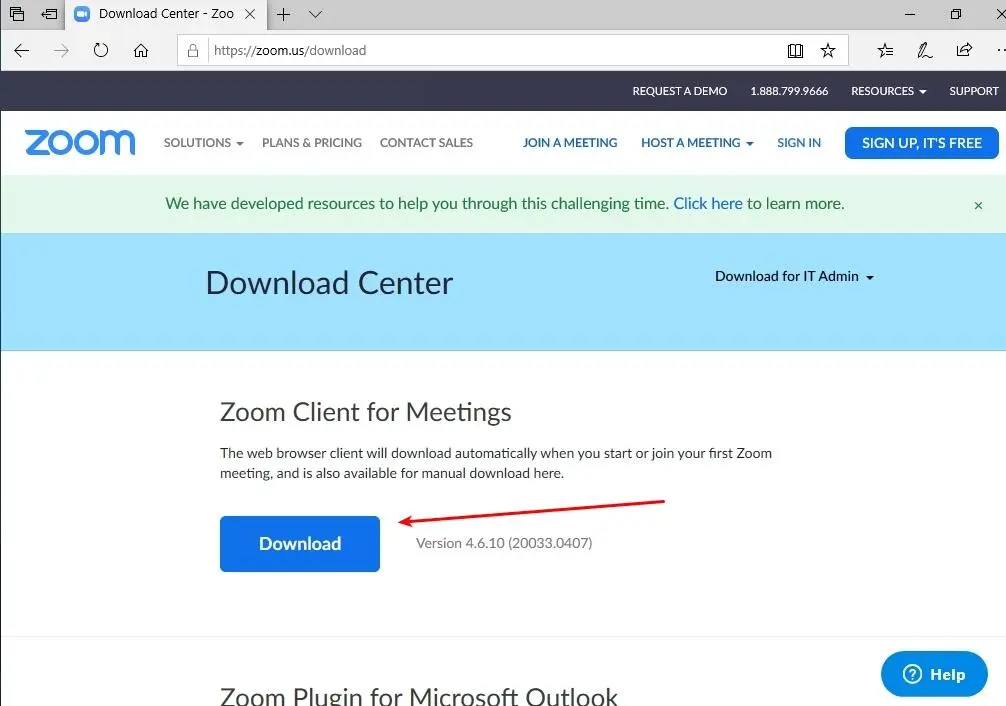Click JOIN A MEETING
This screenshot has height=706, width=1006.
[570, 142]
